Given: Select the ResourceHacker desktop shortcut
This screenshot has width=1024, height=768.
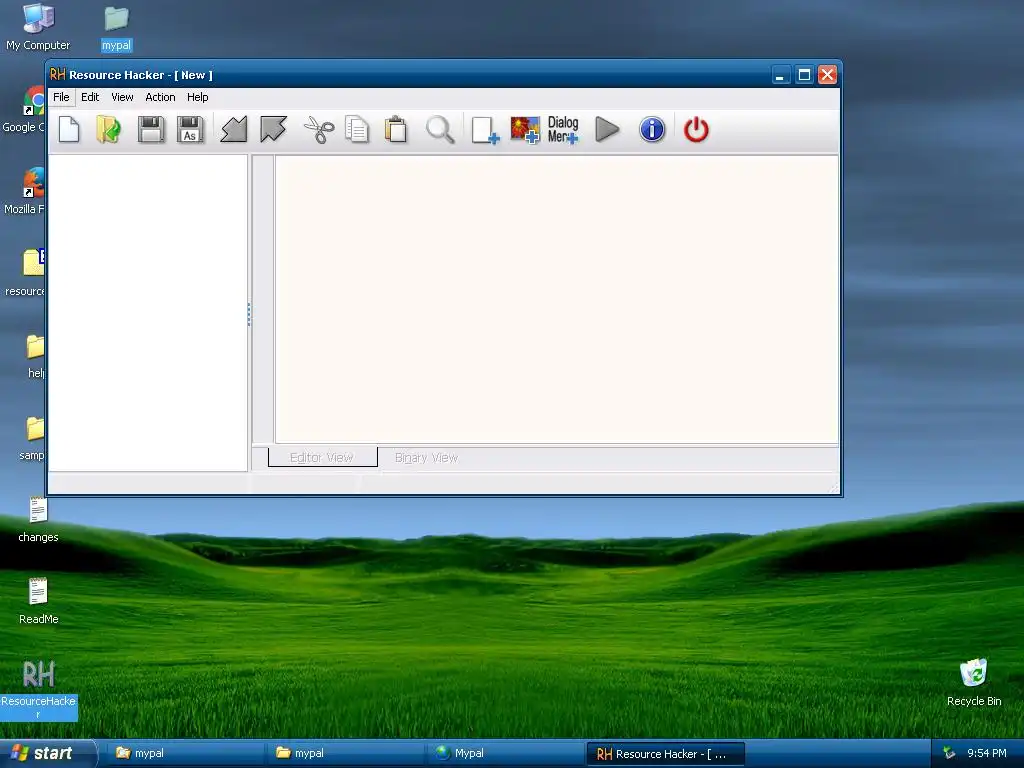Looking at the screenshot, I should (38, 690).
